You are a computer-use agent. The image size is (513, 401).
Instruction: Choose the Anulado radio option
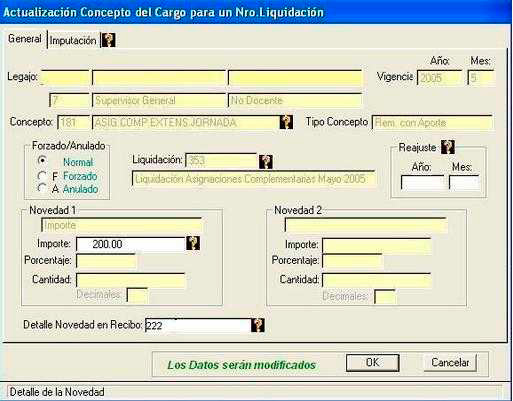pyautogui.click(x=42, y=188)
